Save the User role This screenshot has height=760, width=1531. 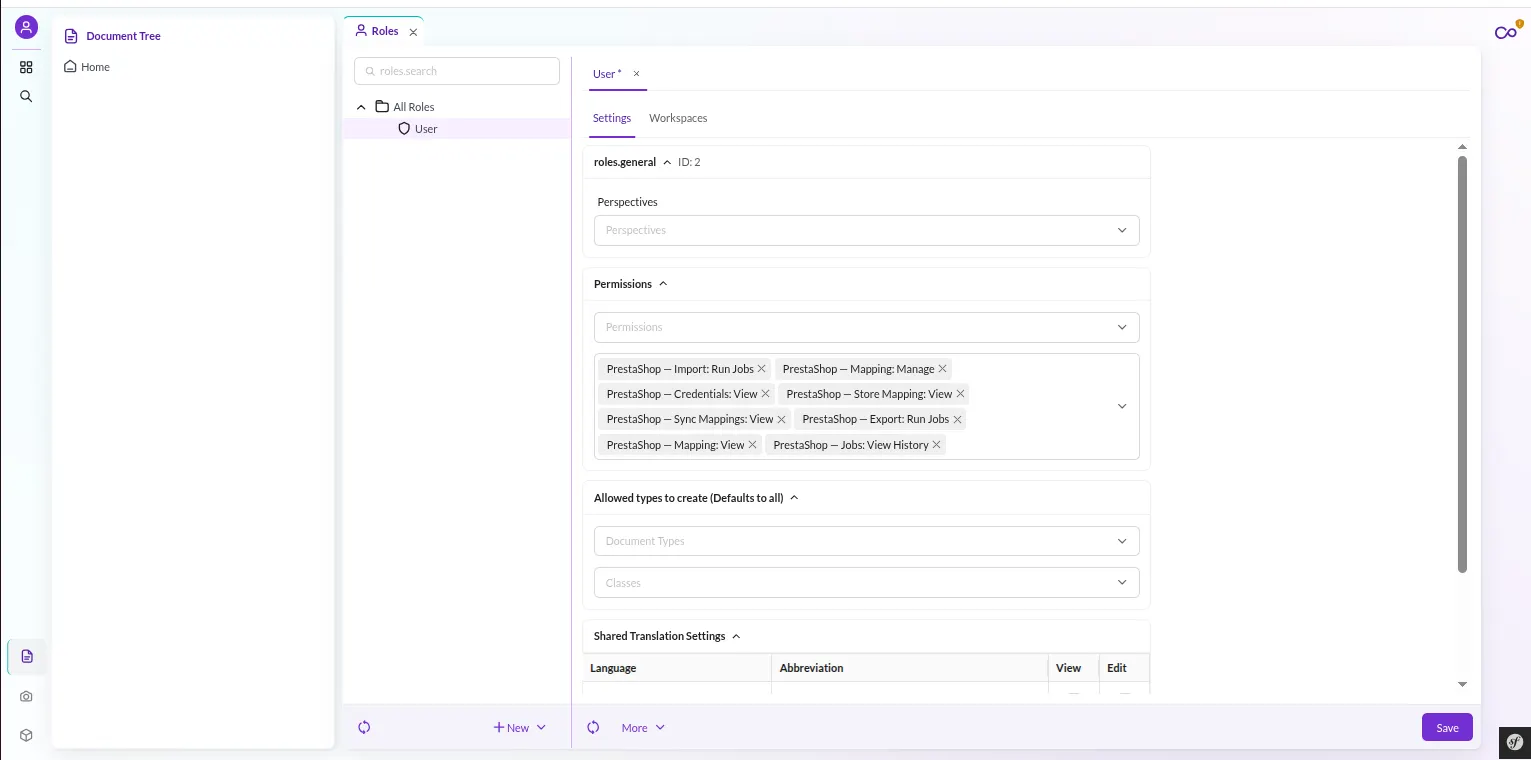tap(1447, 727)
